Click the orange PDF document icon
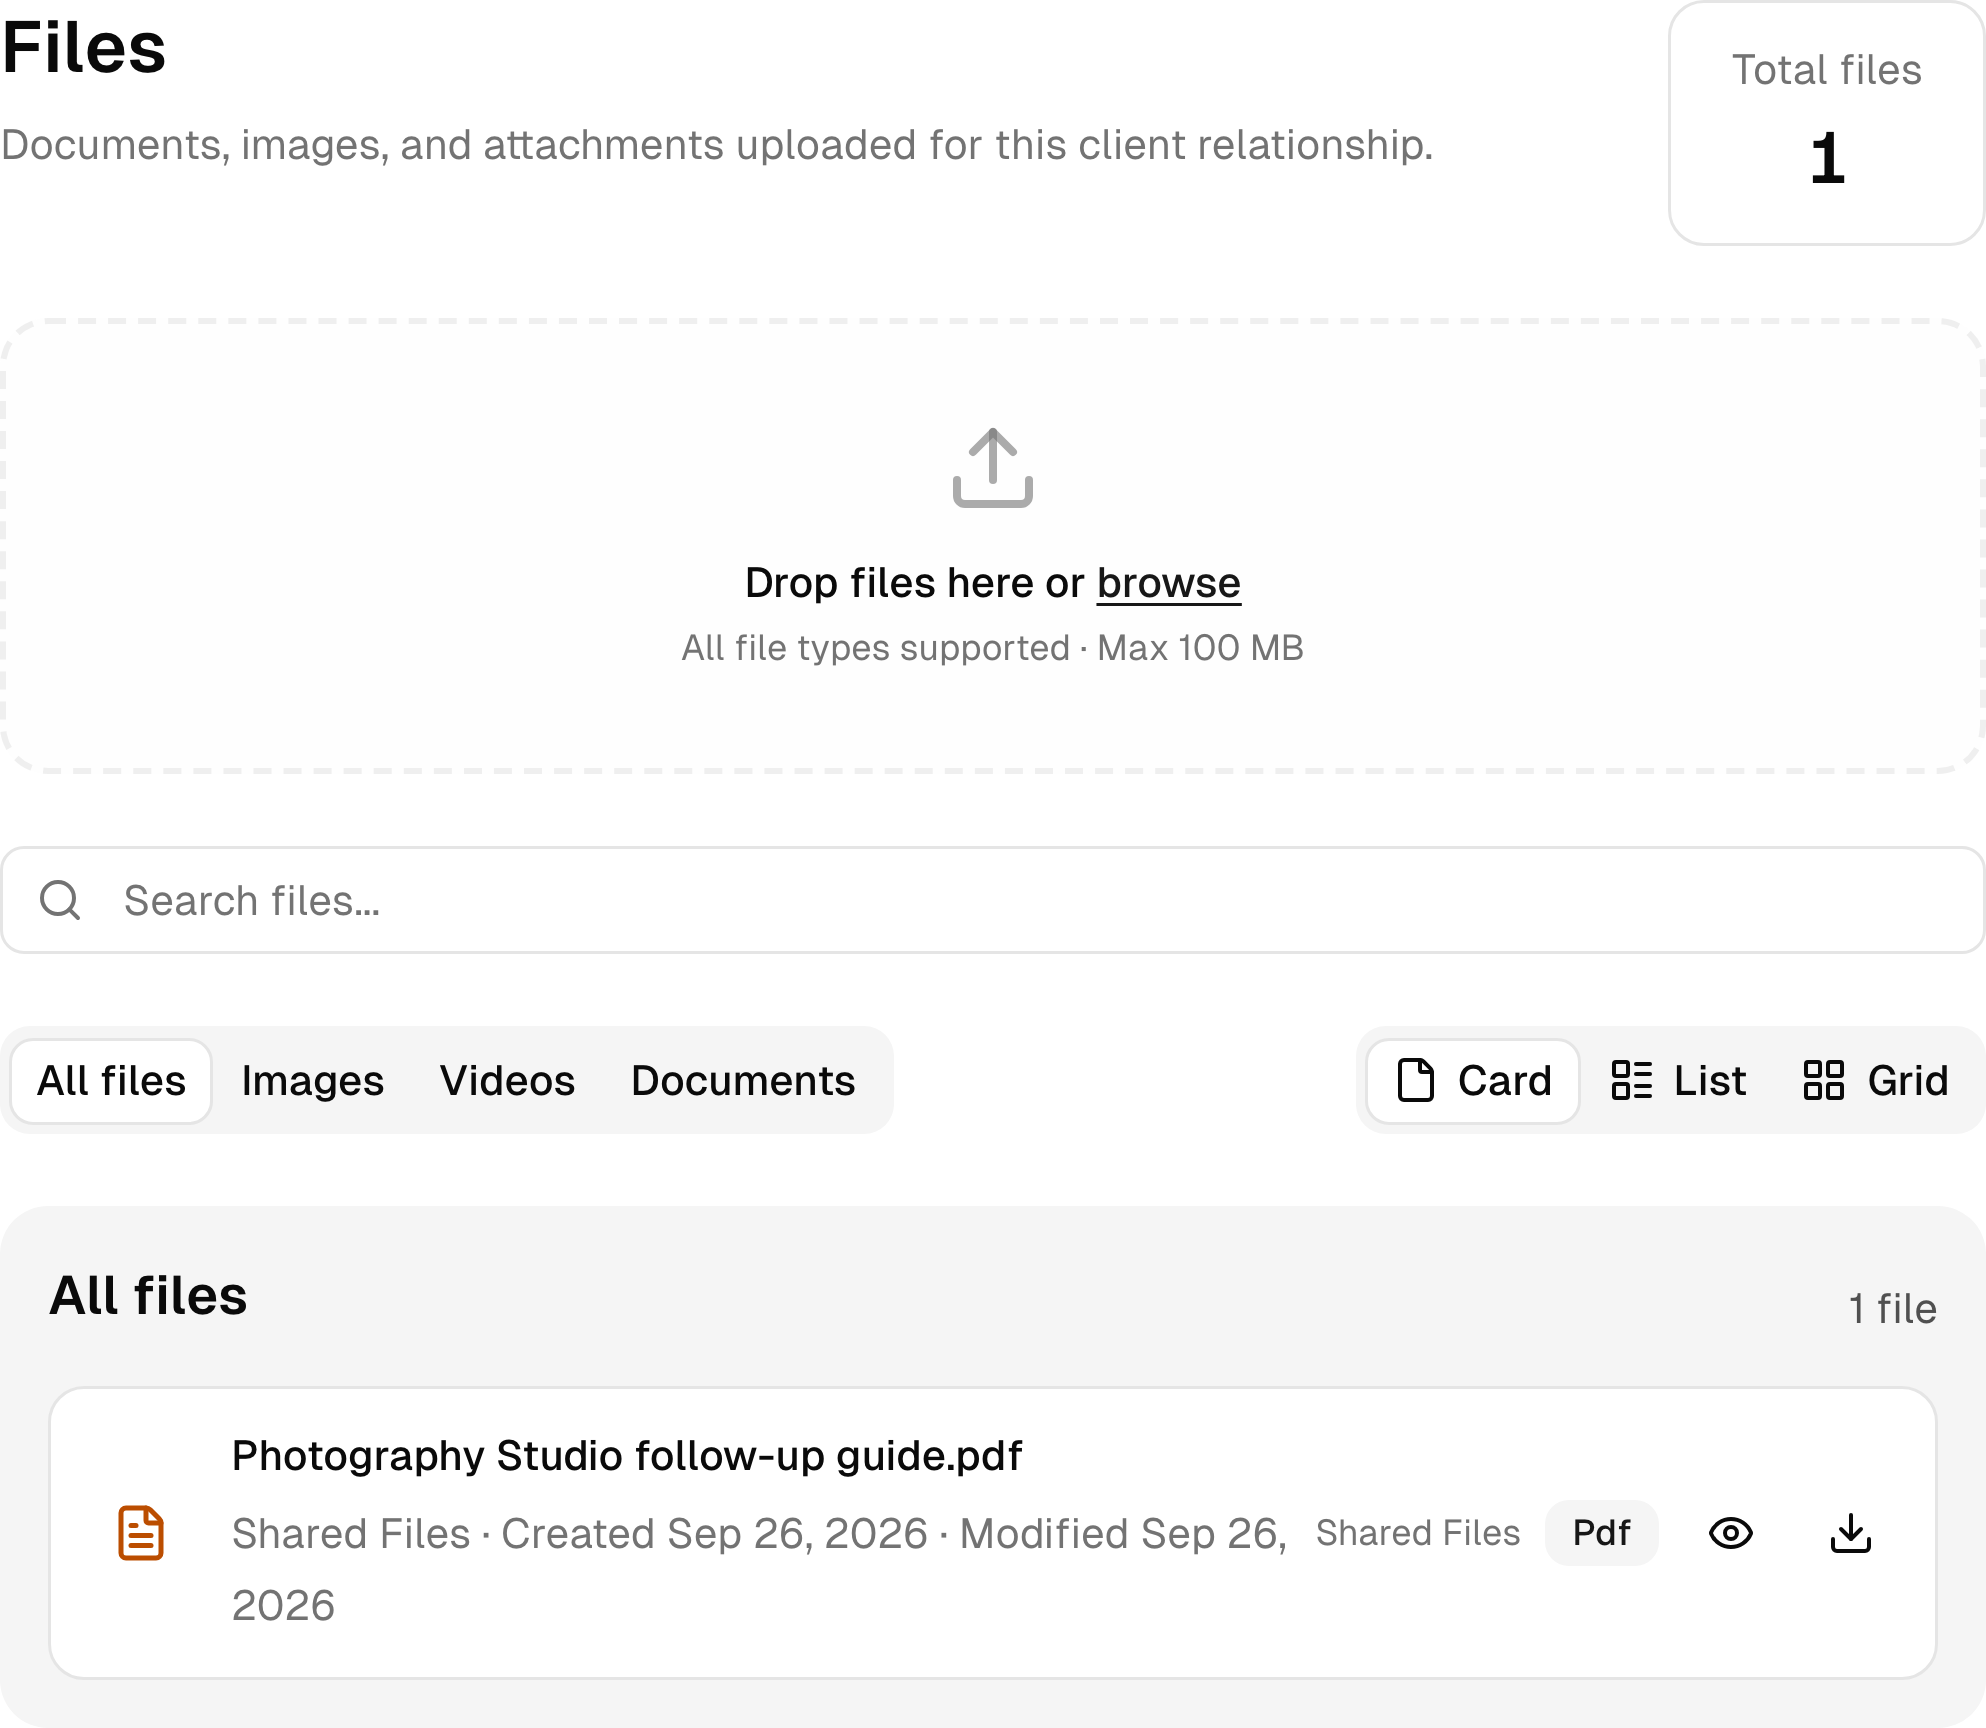 (141, 1533)
